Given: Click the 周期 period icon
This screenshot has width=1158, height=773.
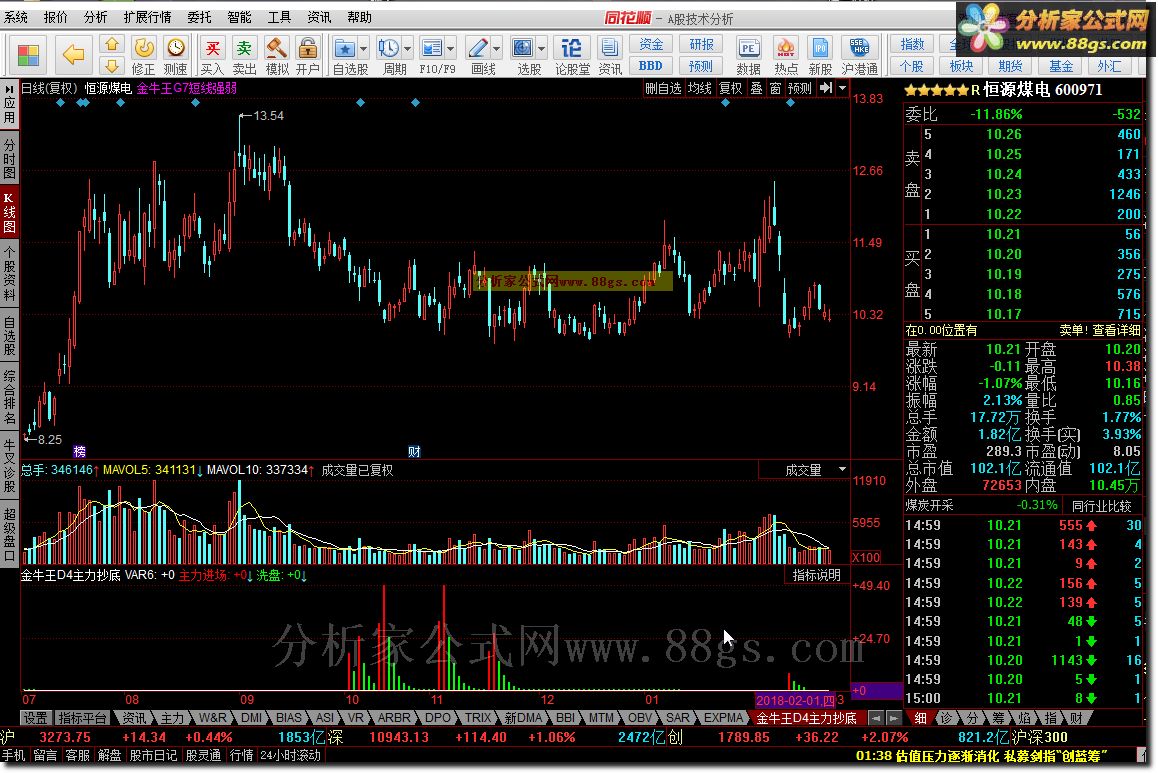Looking at the screenshot, I should (x=389, y=55).
